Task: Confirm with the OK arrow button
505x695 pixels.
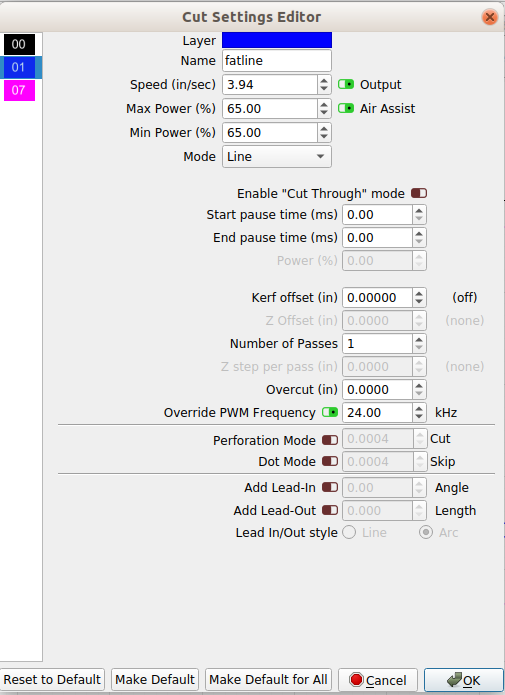Action: (463, 680)
